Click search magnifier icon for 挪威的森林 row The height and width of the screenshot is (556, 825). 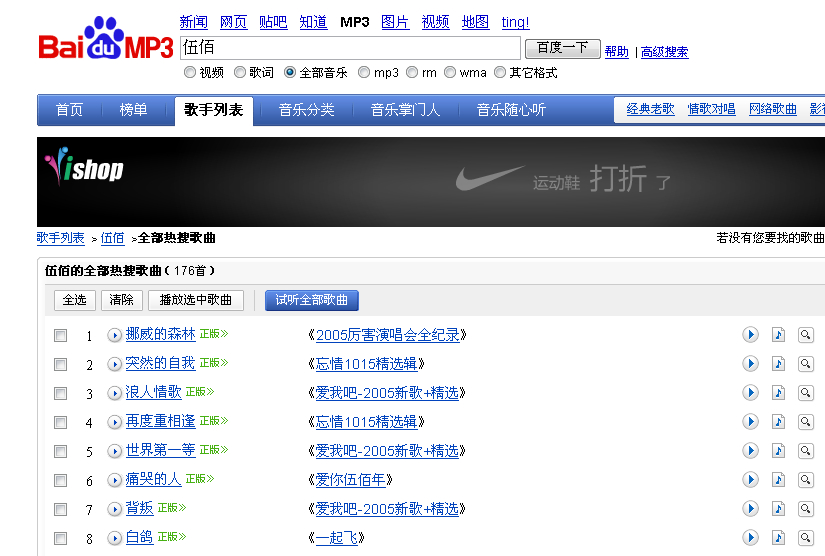pyautogui.click(x=806, y=335)
